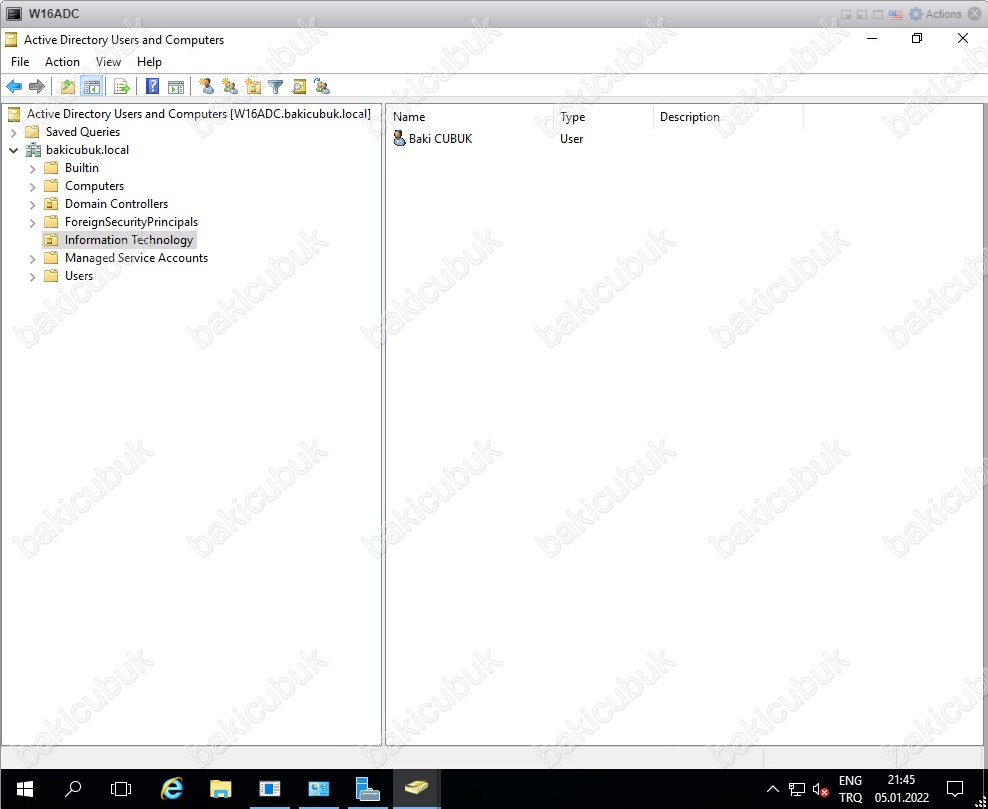
Task: Go up one level with the folder icon
Action: click(x=67, y=87)
